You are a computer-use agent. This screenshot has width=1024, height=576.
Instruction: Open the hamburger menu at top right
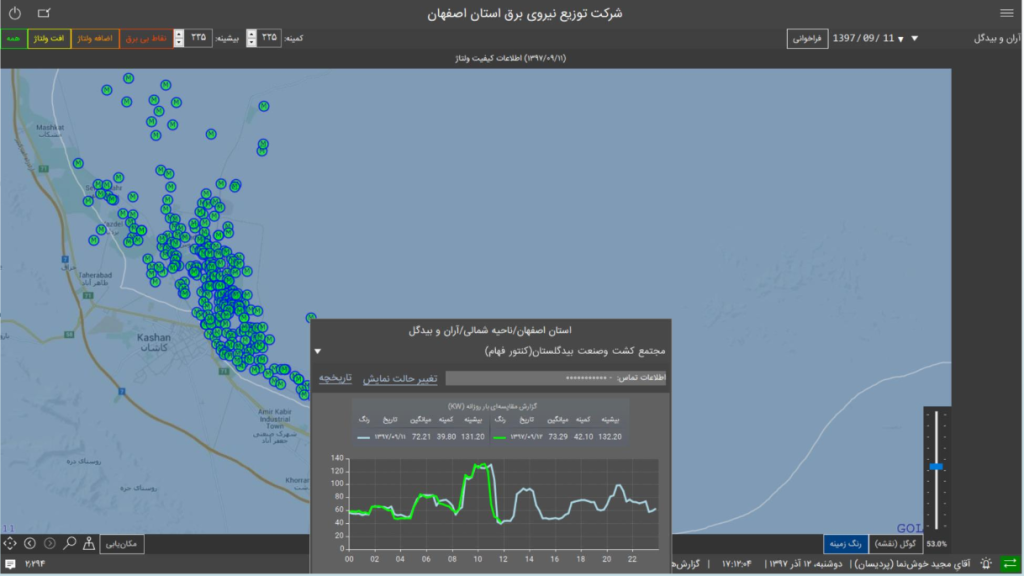(1006, 13)
